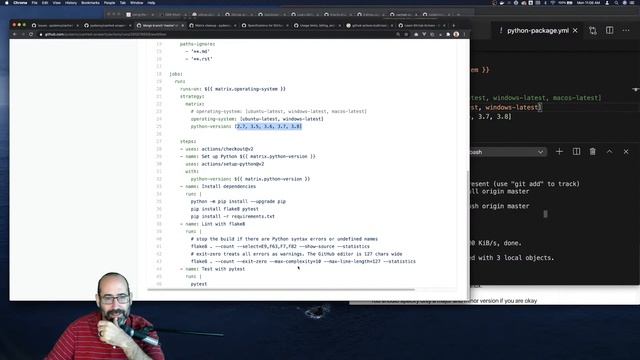
Task: Click 'actions/checkout@v2' in the workflow
Action: tap(227, 149)
